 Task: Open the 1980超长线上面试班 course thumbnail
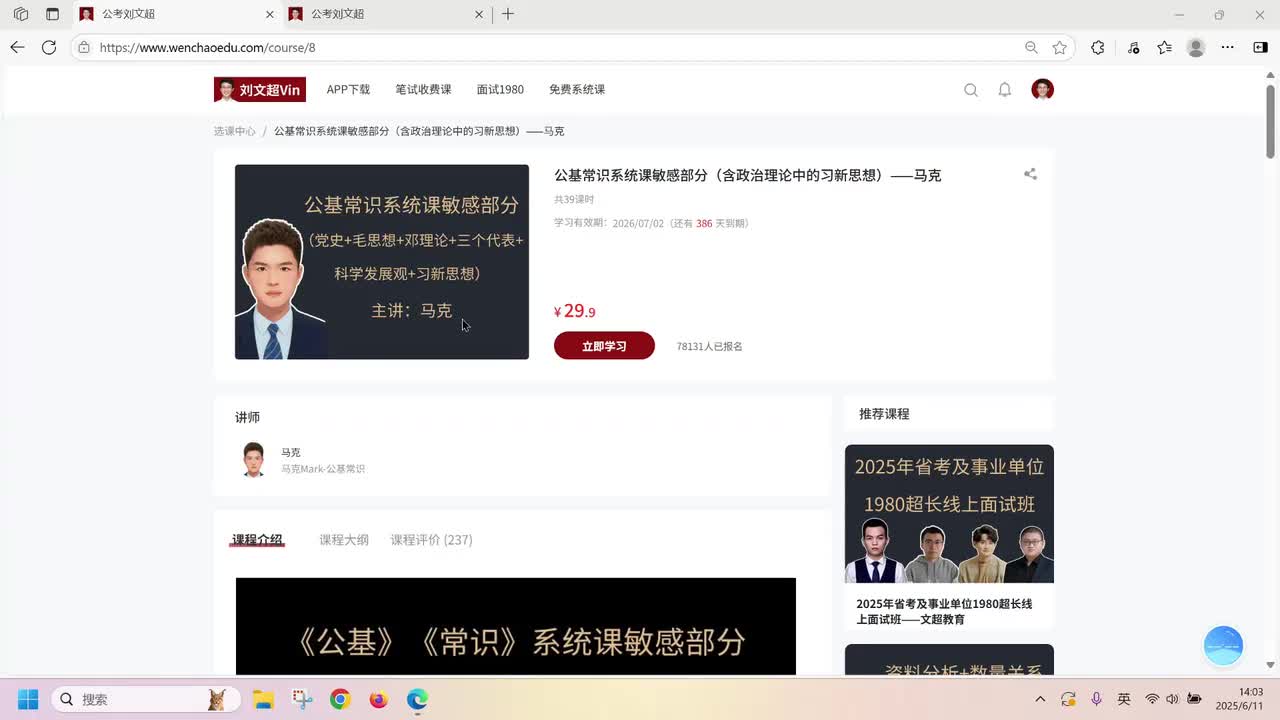pyautogui.click(x=949, y=514)
